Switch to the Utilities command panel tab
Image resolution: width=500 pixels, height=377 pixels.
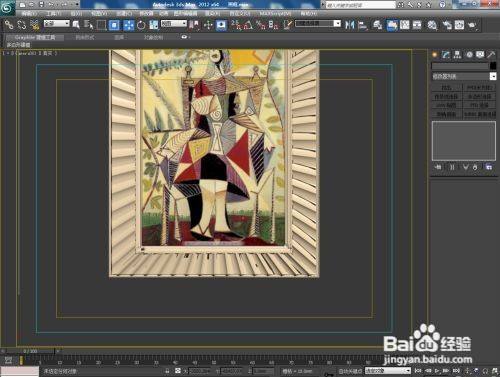pos(491,55)
